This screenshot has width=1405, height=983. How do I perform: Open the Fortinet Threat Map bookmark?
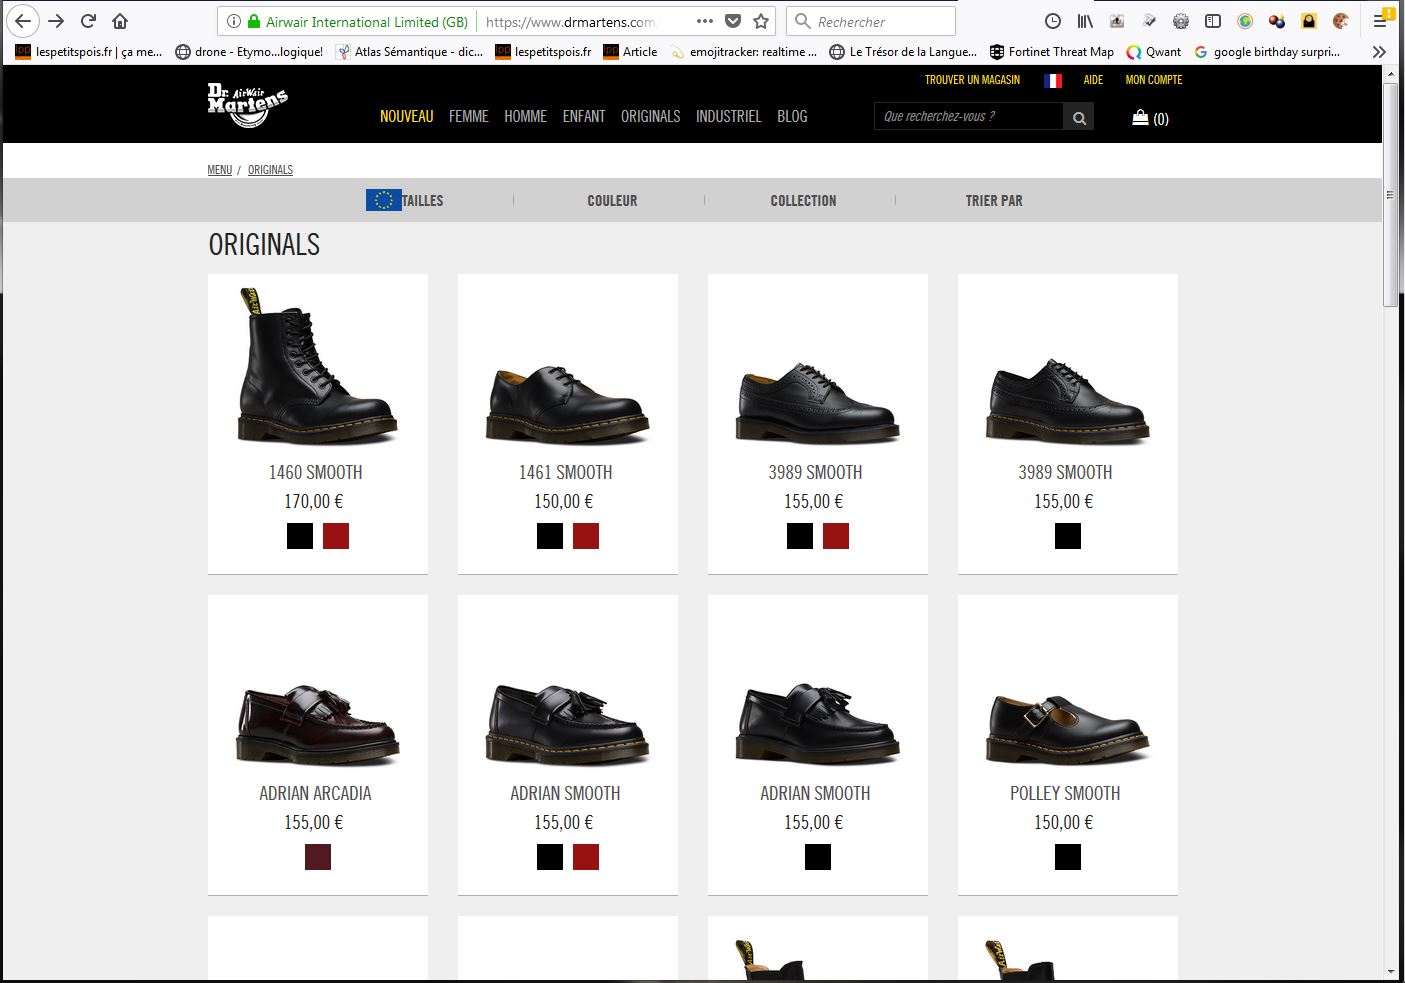1051,52
